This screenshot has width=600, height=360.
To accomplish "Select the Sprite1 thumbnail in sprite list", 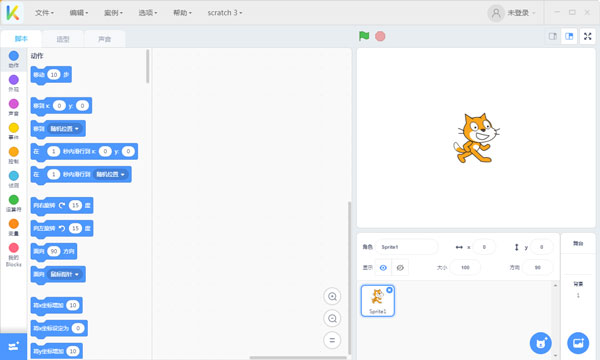I will (378, 301).
